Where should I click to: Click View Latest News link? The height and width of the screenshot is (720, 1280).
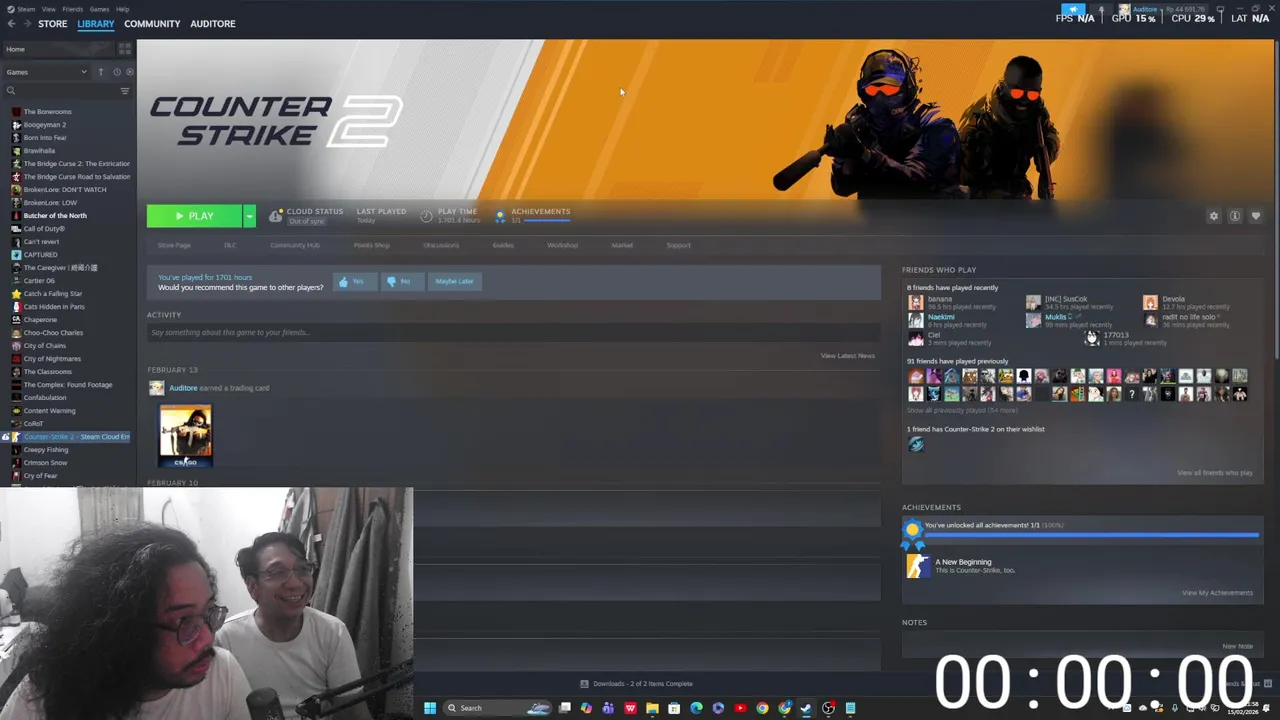[848, 356]
